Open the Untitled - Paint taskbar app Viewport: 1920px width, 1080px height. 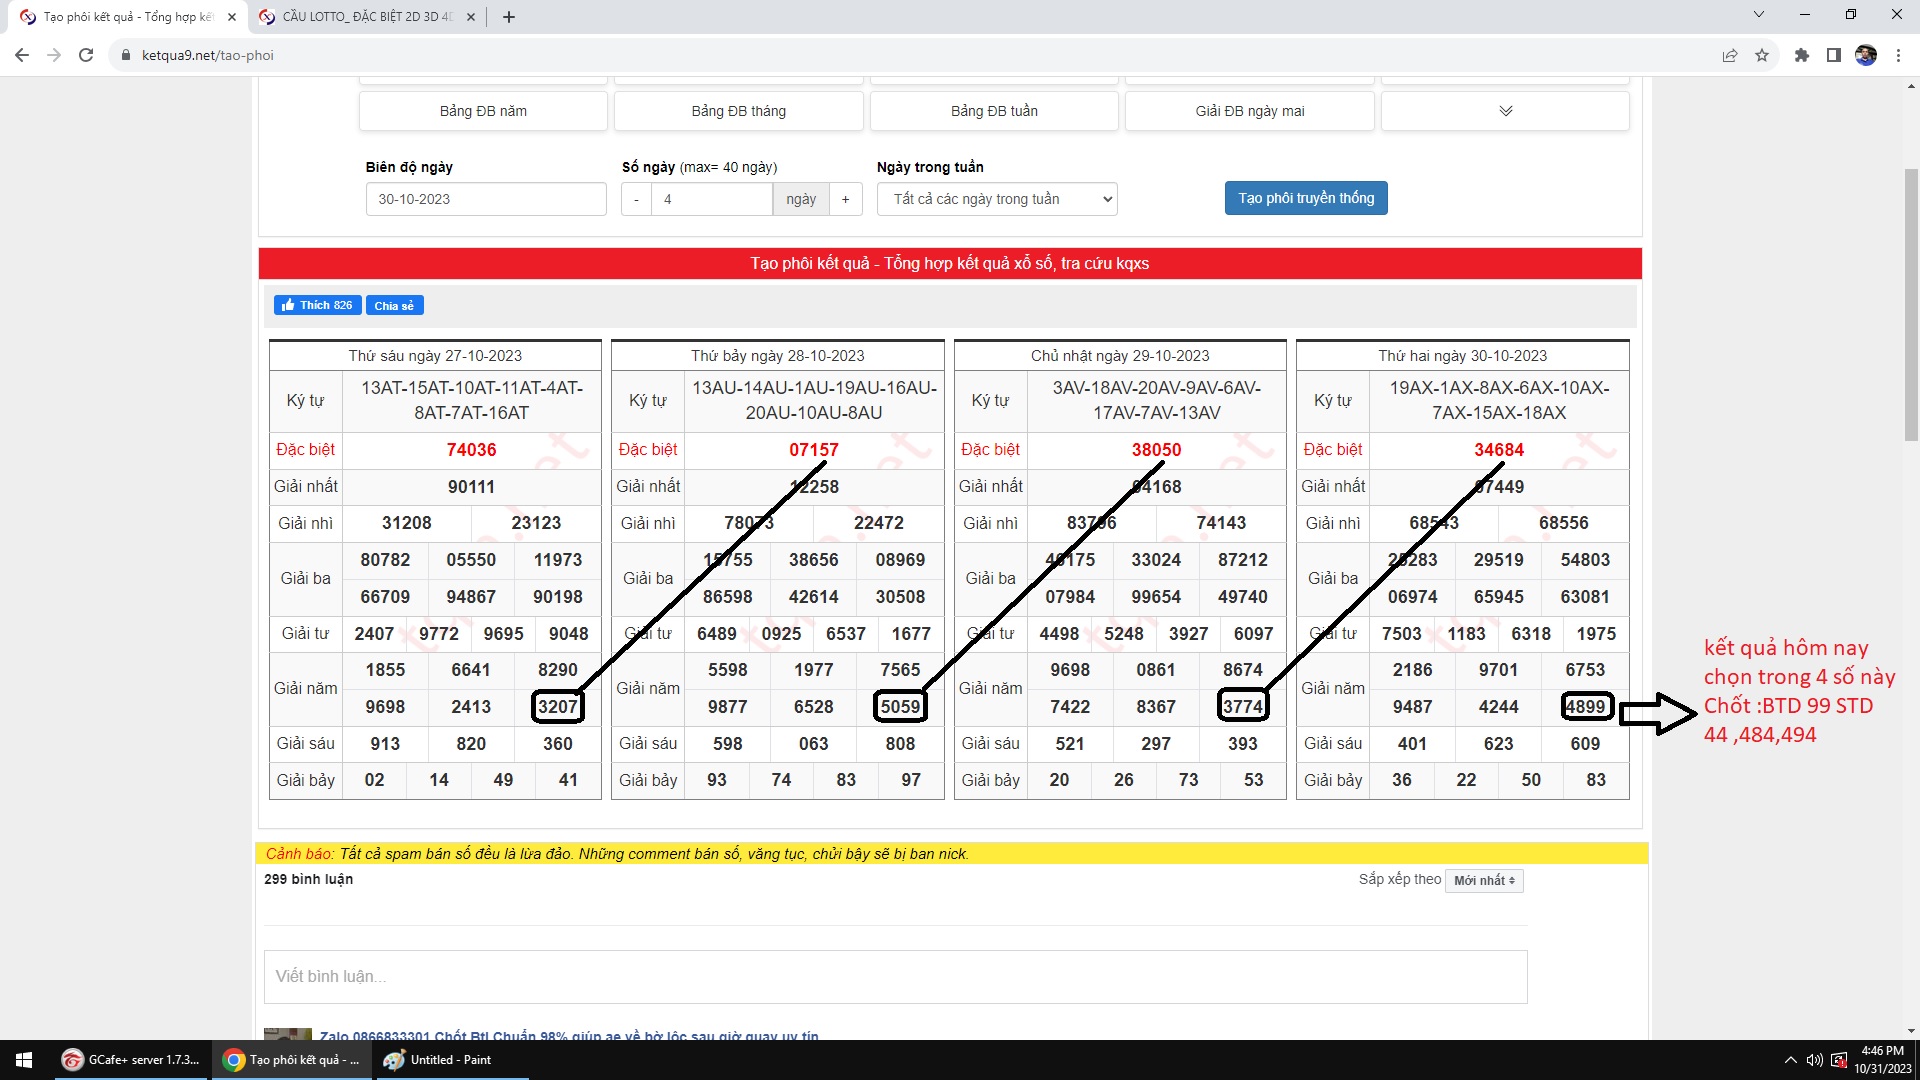tap(438, 1060)
